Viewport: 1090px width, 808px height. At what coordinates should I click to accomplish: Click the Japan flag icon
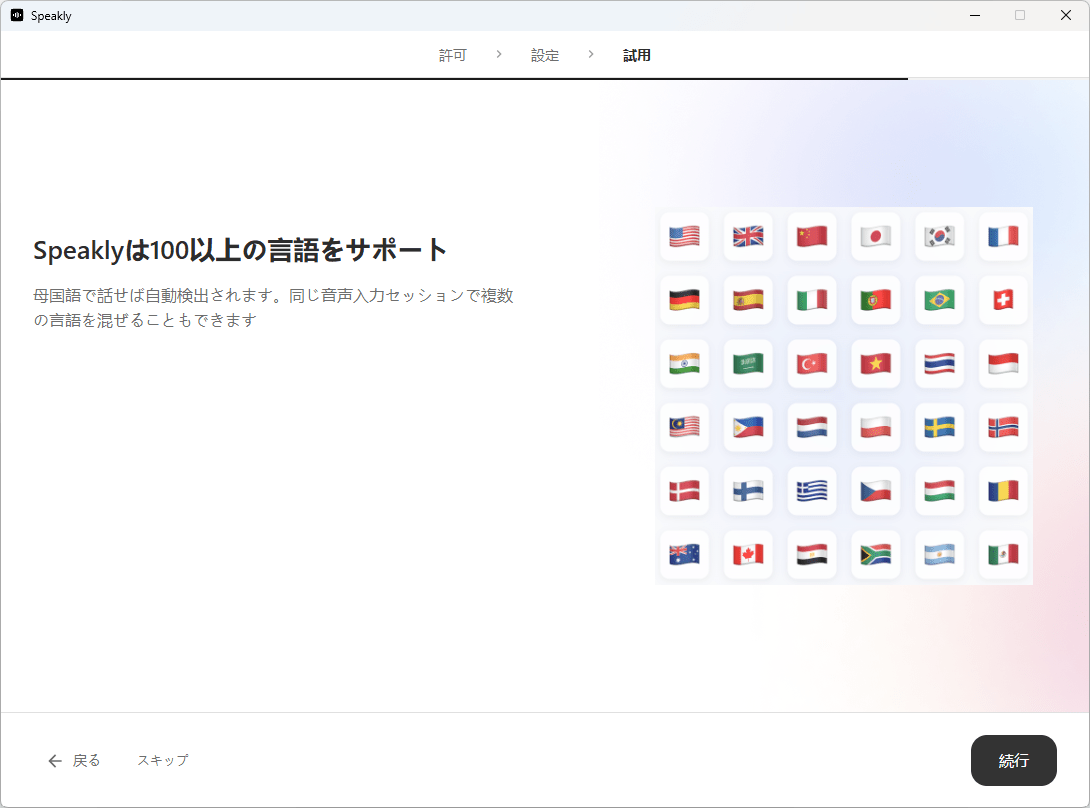875,236
